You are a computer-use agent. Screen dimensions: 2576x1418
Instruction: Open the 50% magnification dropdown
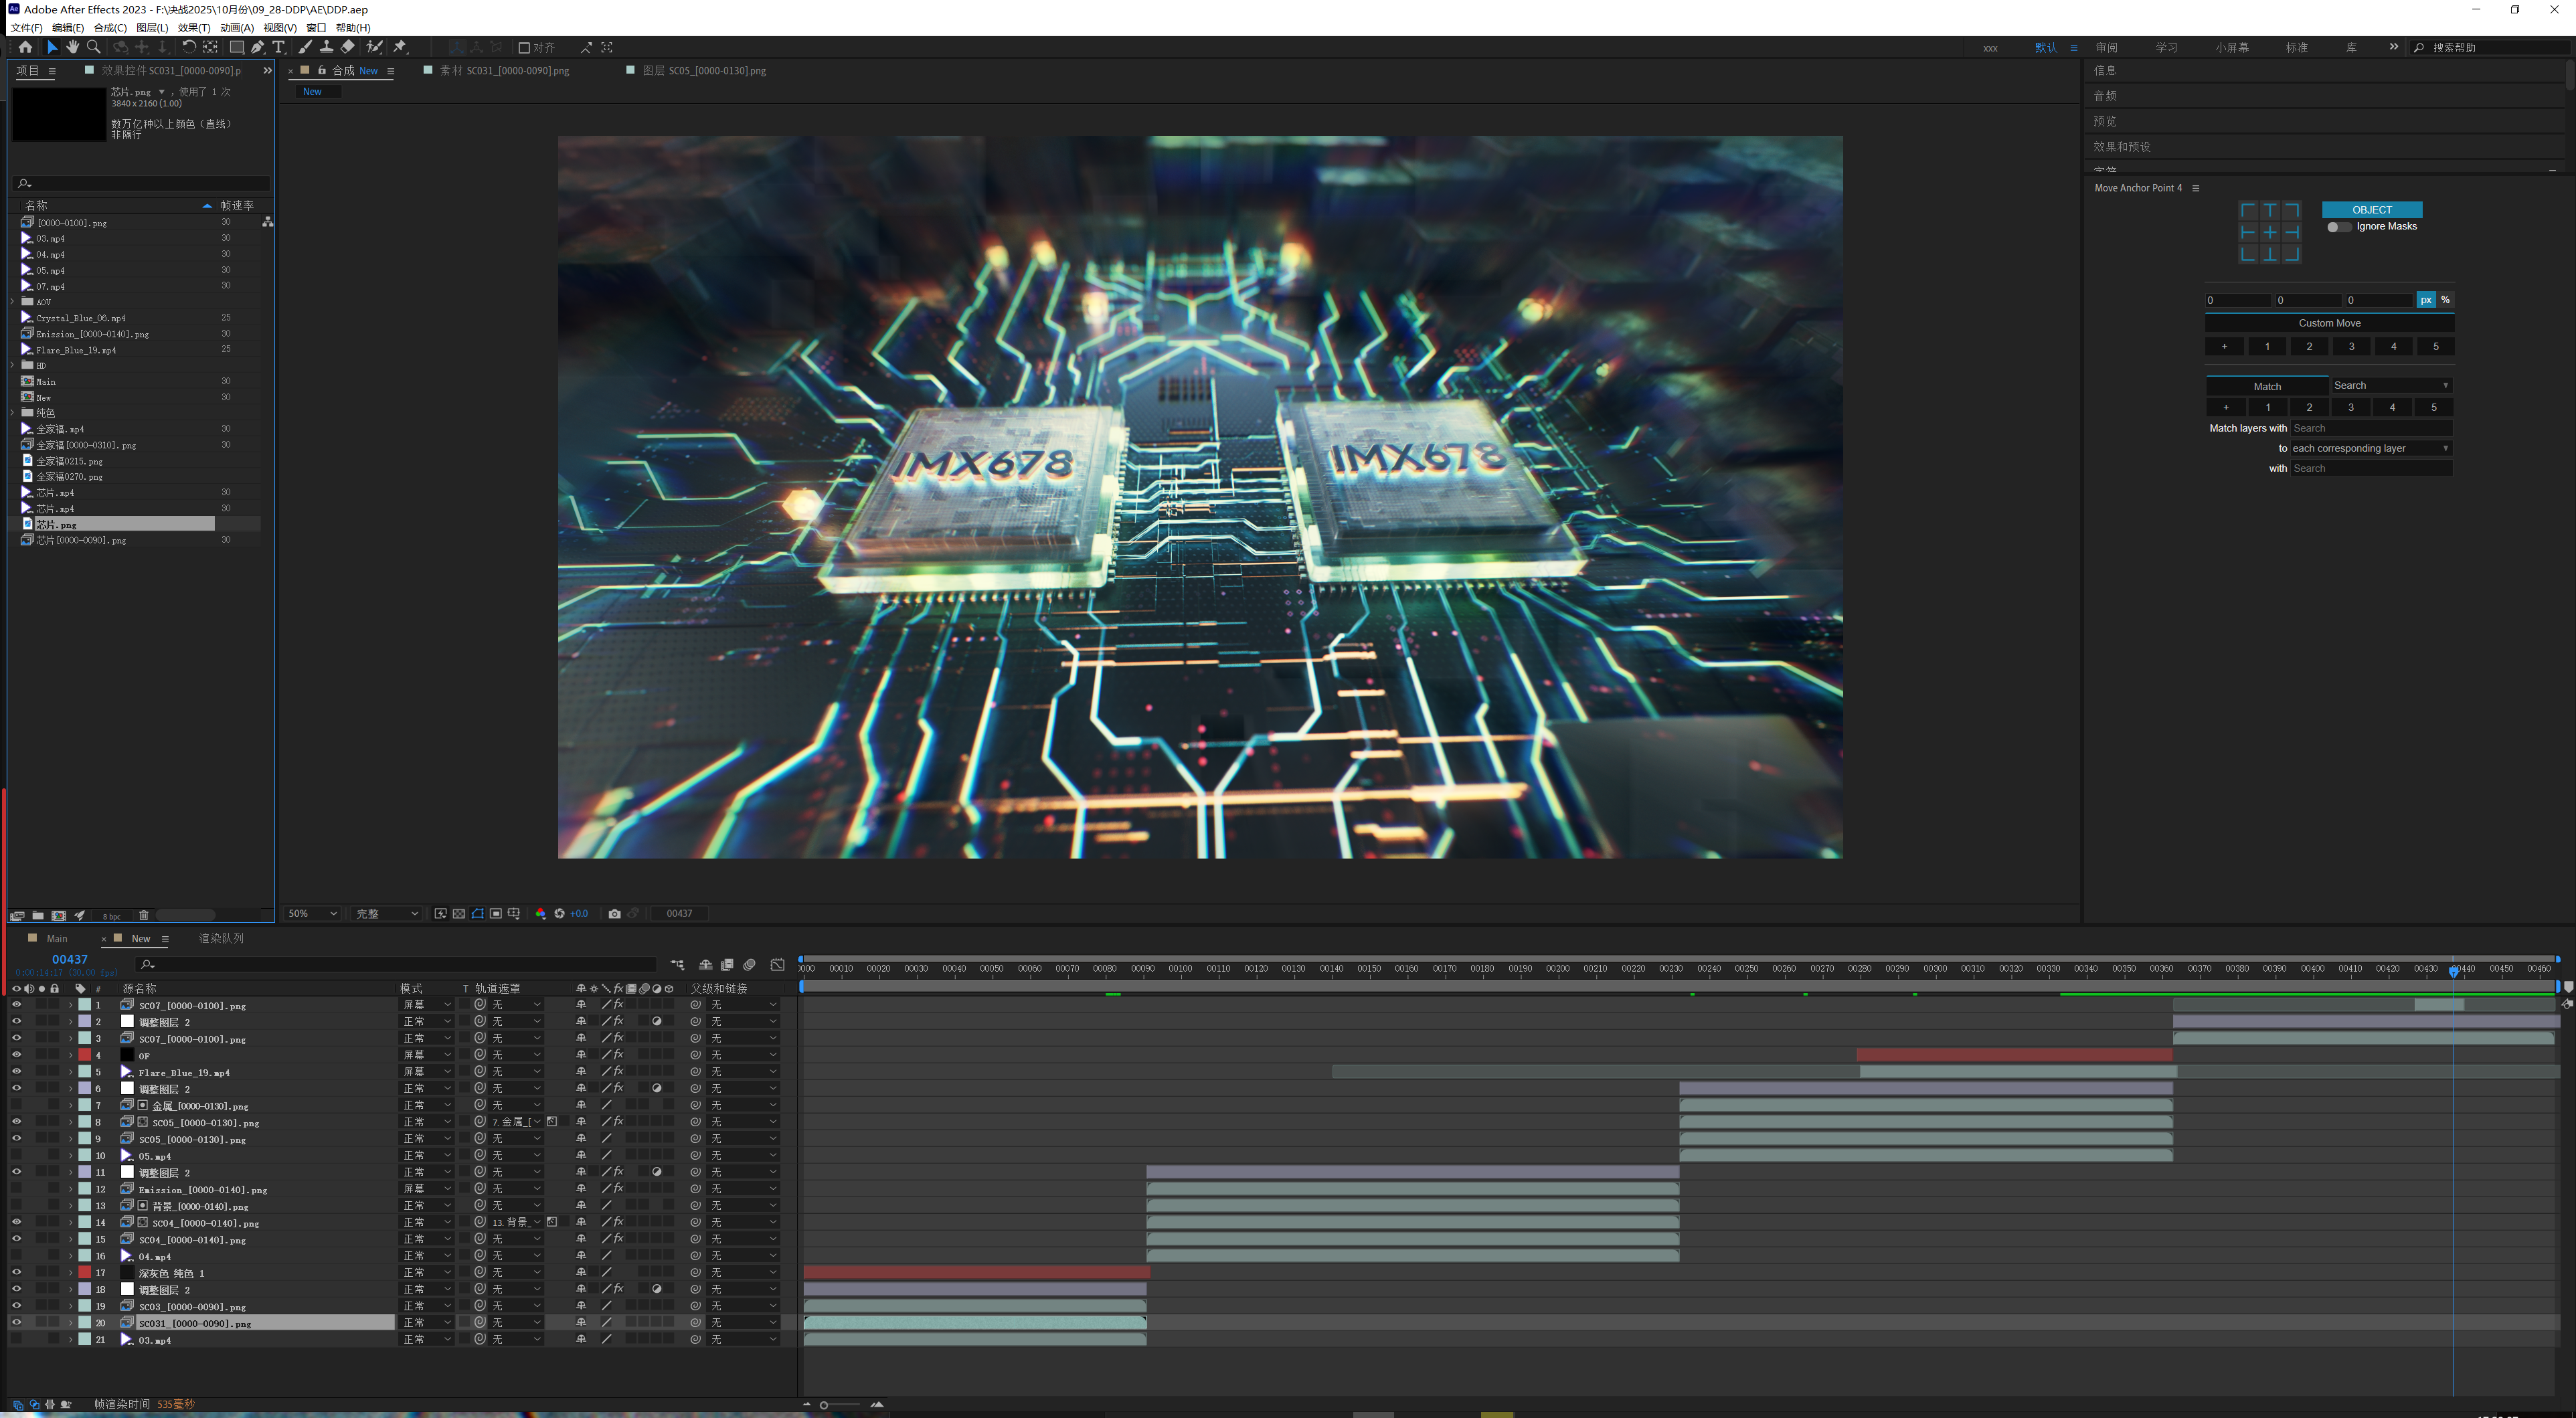(313, 913)
